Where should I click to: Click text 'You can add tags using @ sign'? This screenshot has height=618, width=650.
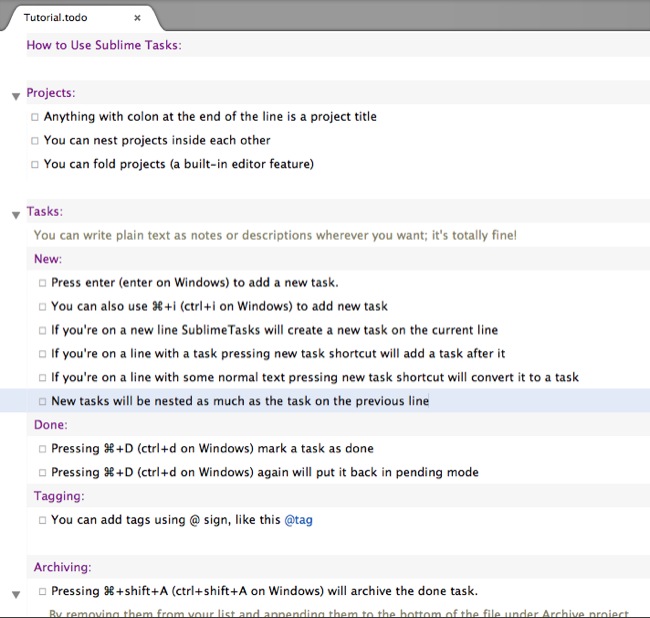tap(141, 520)
